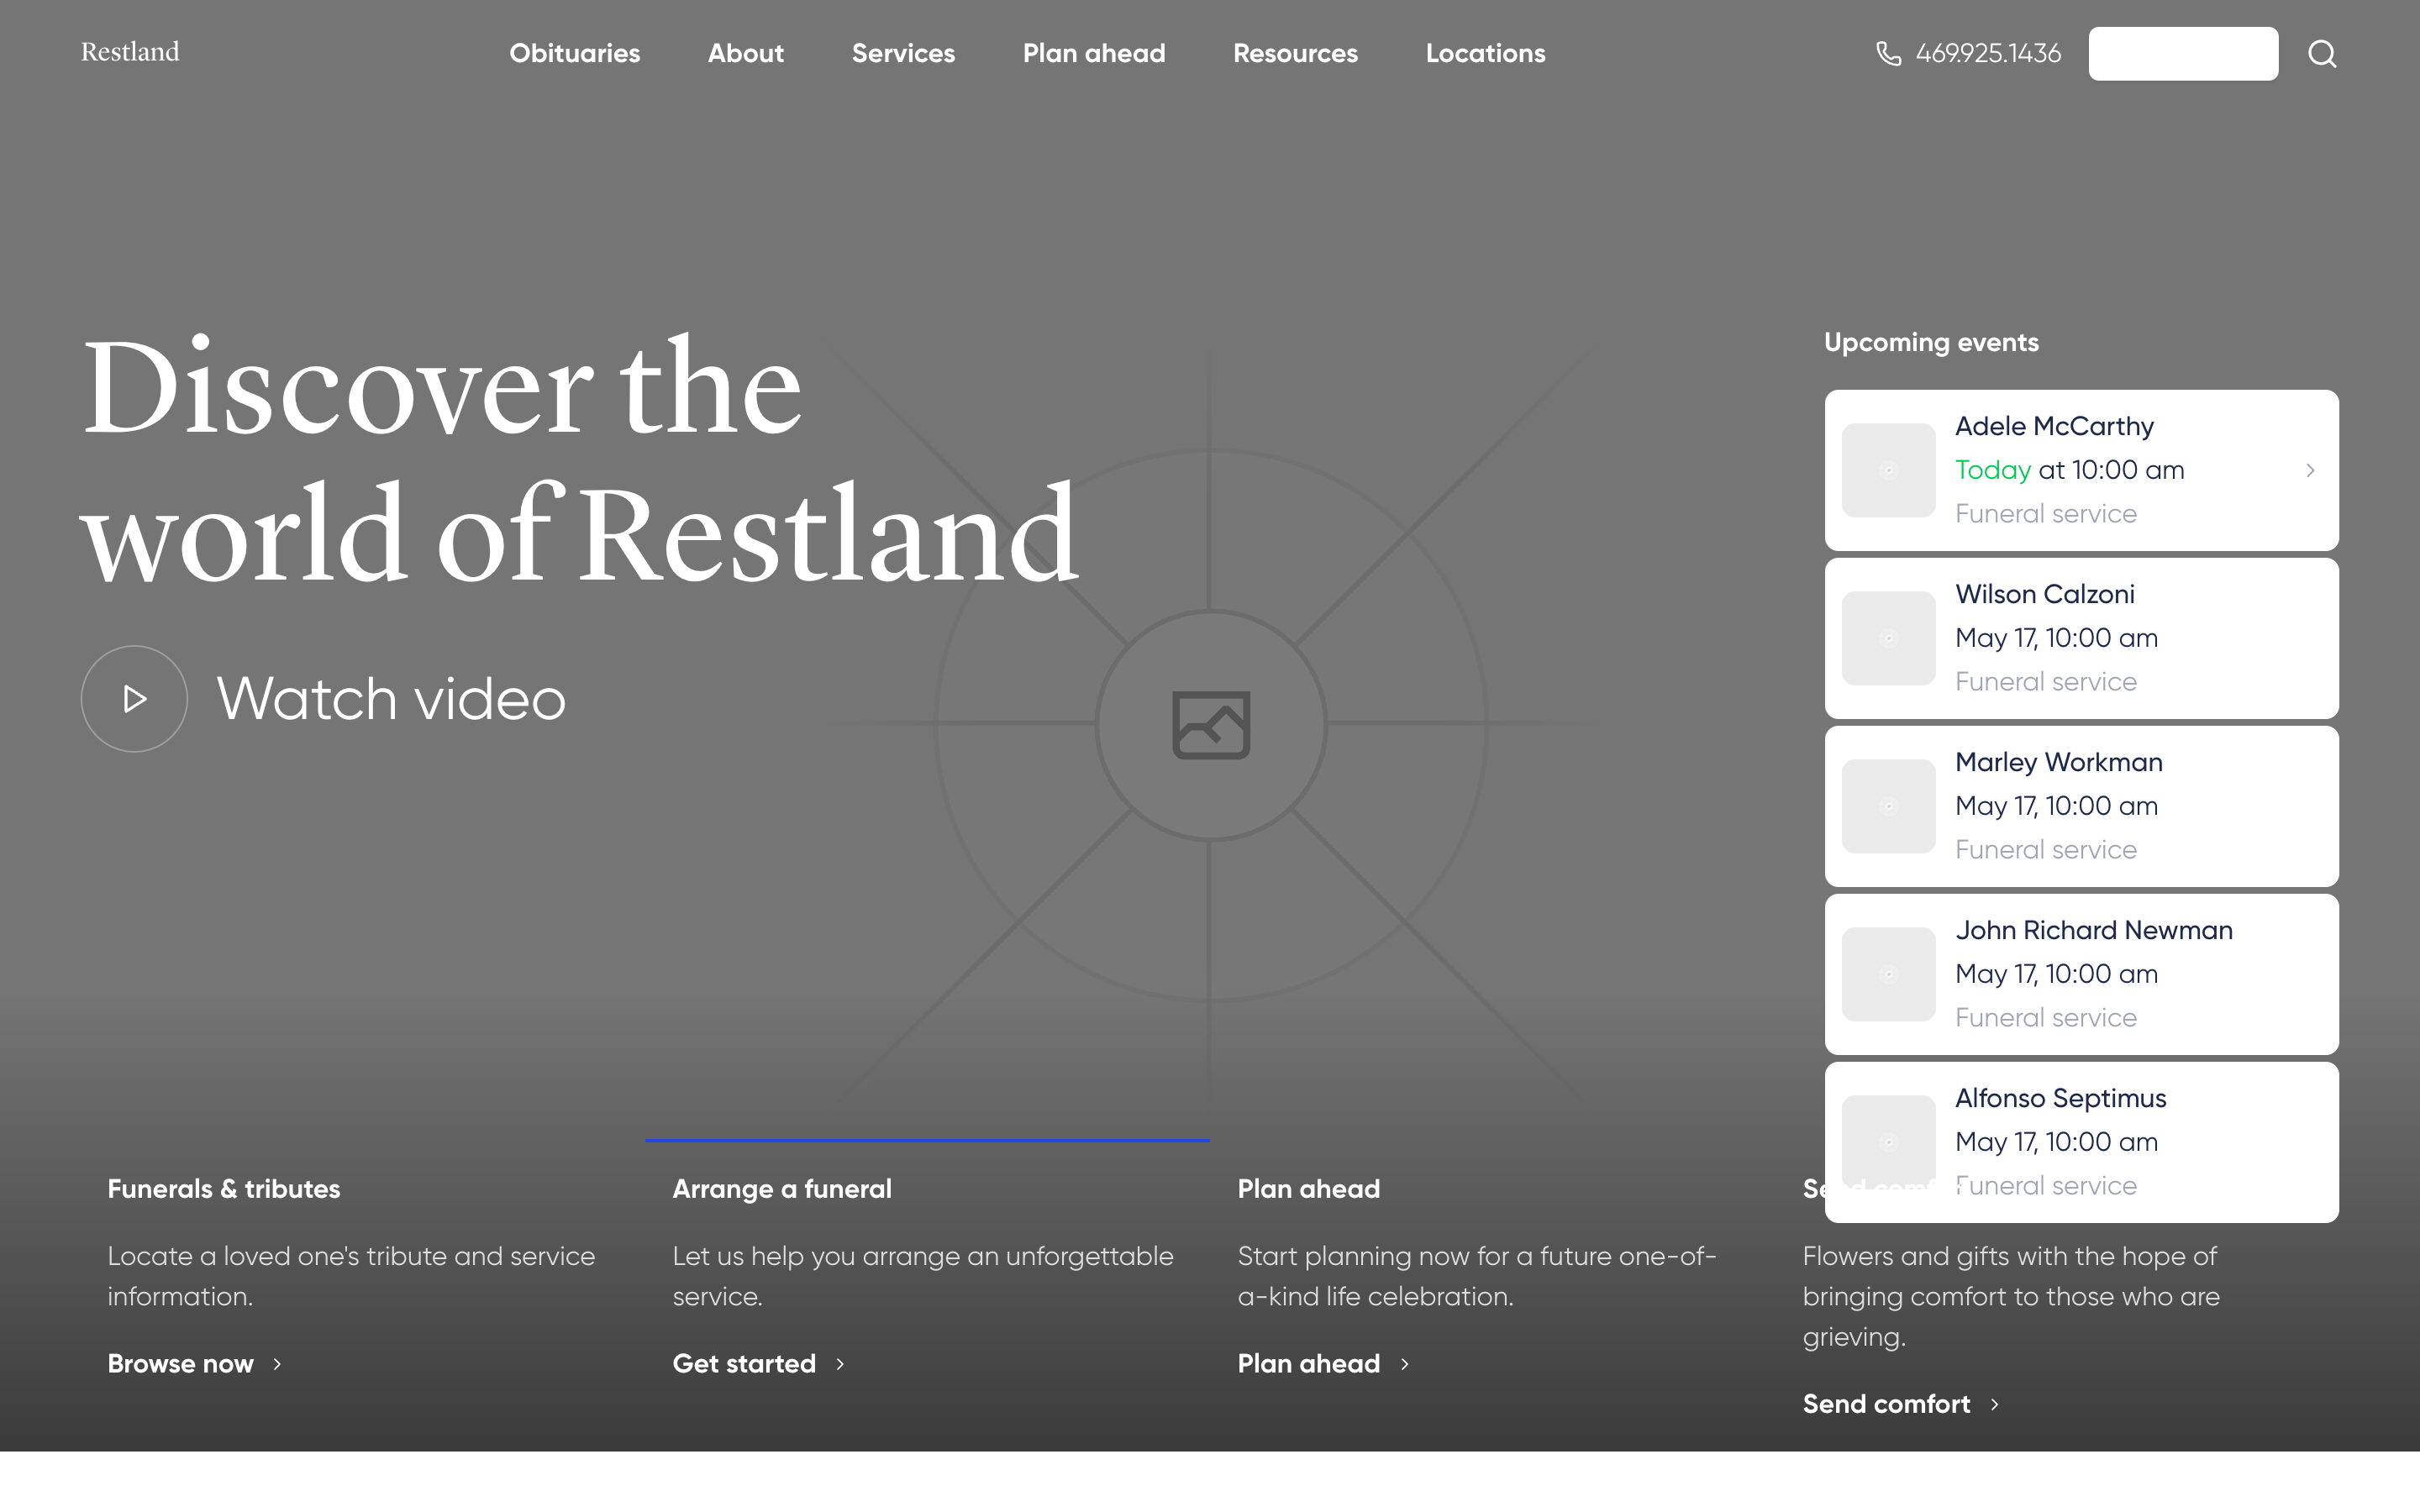The width and height of the screenshot is (2420, 1512).
Task: Select the Funerals & tributes tab heading
Action: [x=224, y=1189]
